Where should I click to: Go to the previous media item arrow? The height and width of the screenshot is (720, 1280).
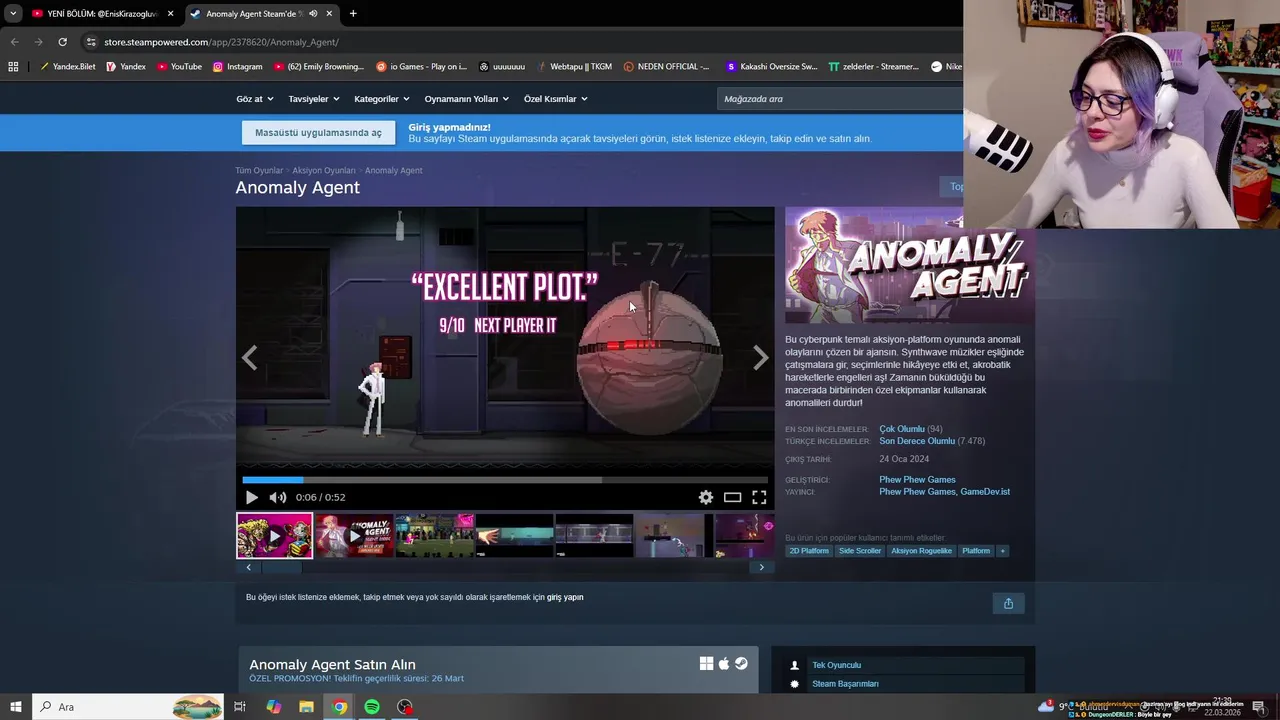tap(250, 358)
